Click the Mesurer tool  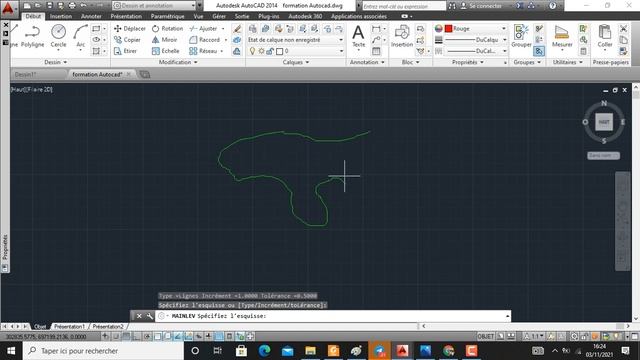click(x=562, y=36)
